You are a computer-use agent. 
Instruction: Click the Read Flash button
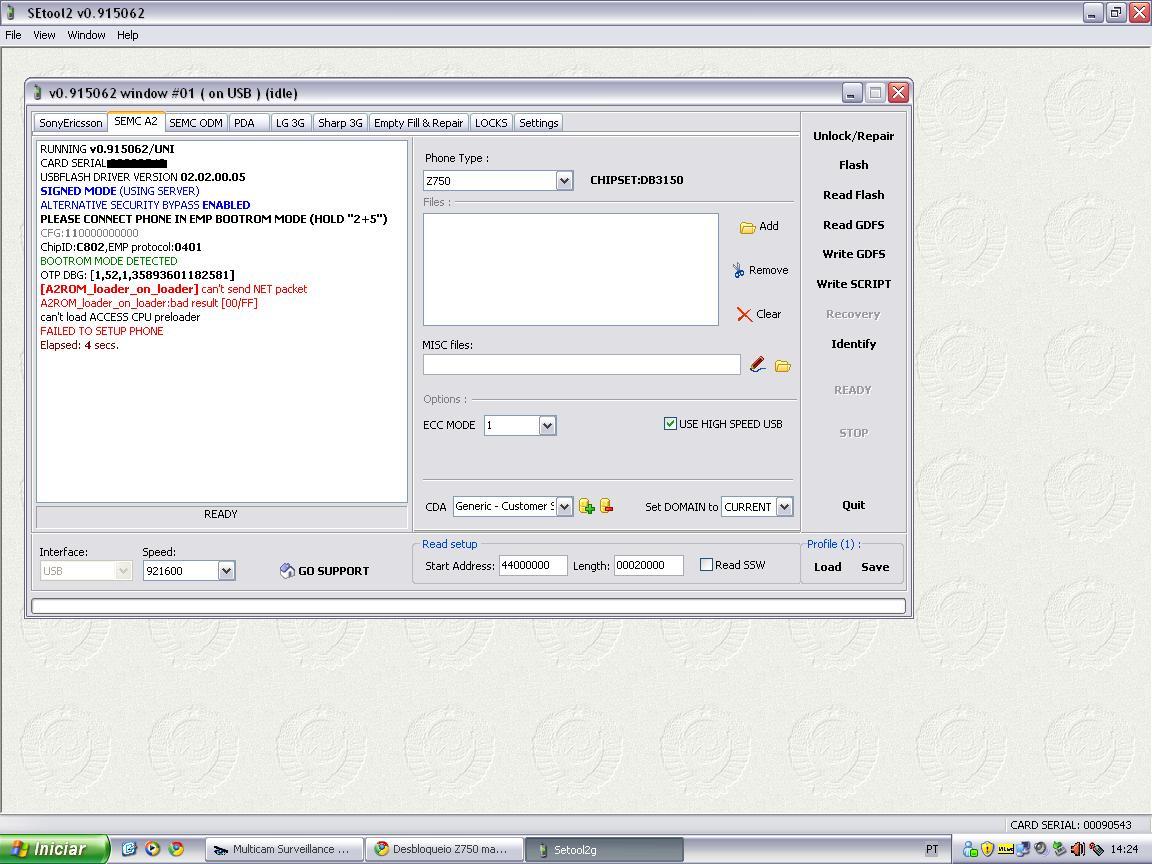pos(853,195)
